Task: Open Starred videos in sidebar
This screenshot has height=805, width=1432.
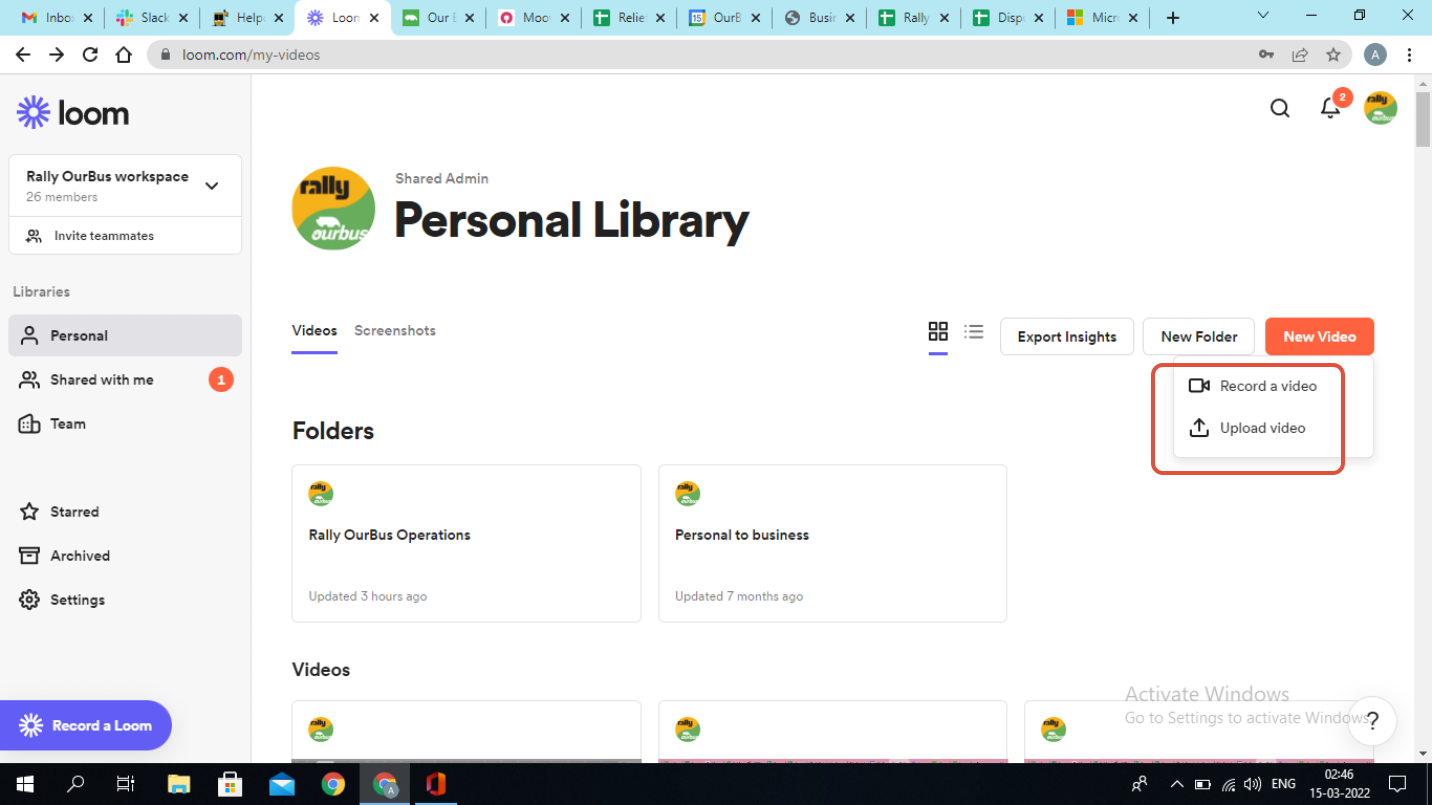Action: pyautogui.click(x=125, y=512)
